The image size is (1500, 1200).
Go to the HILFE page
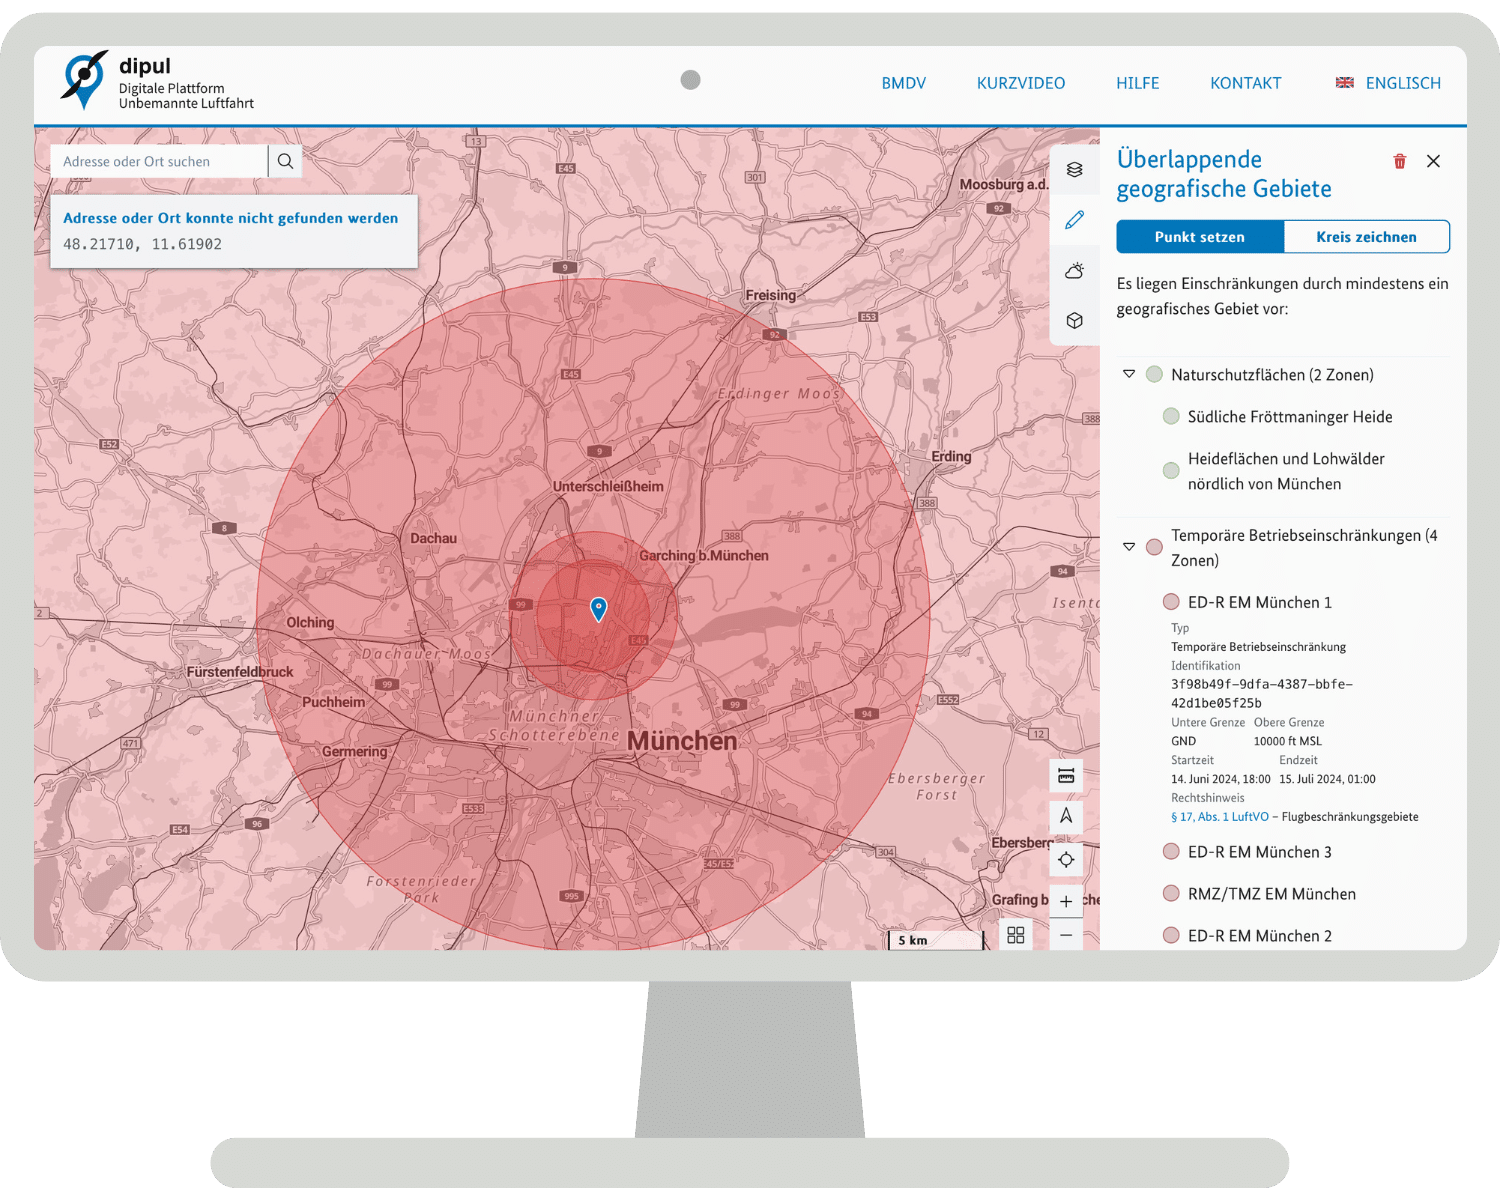(1137, 83)
